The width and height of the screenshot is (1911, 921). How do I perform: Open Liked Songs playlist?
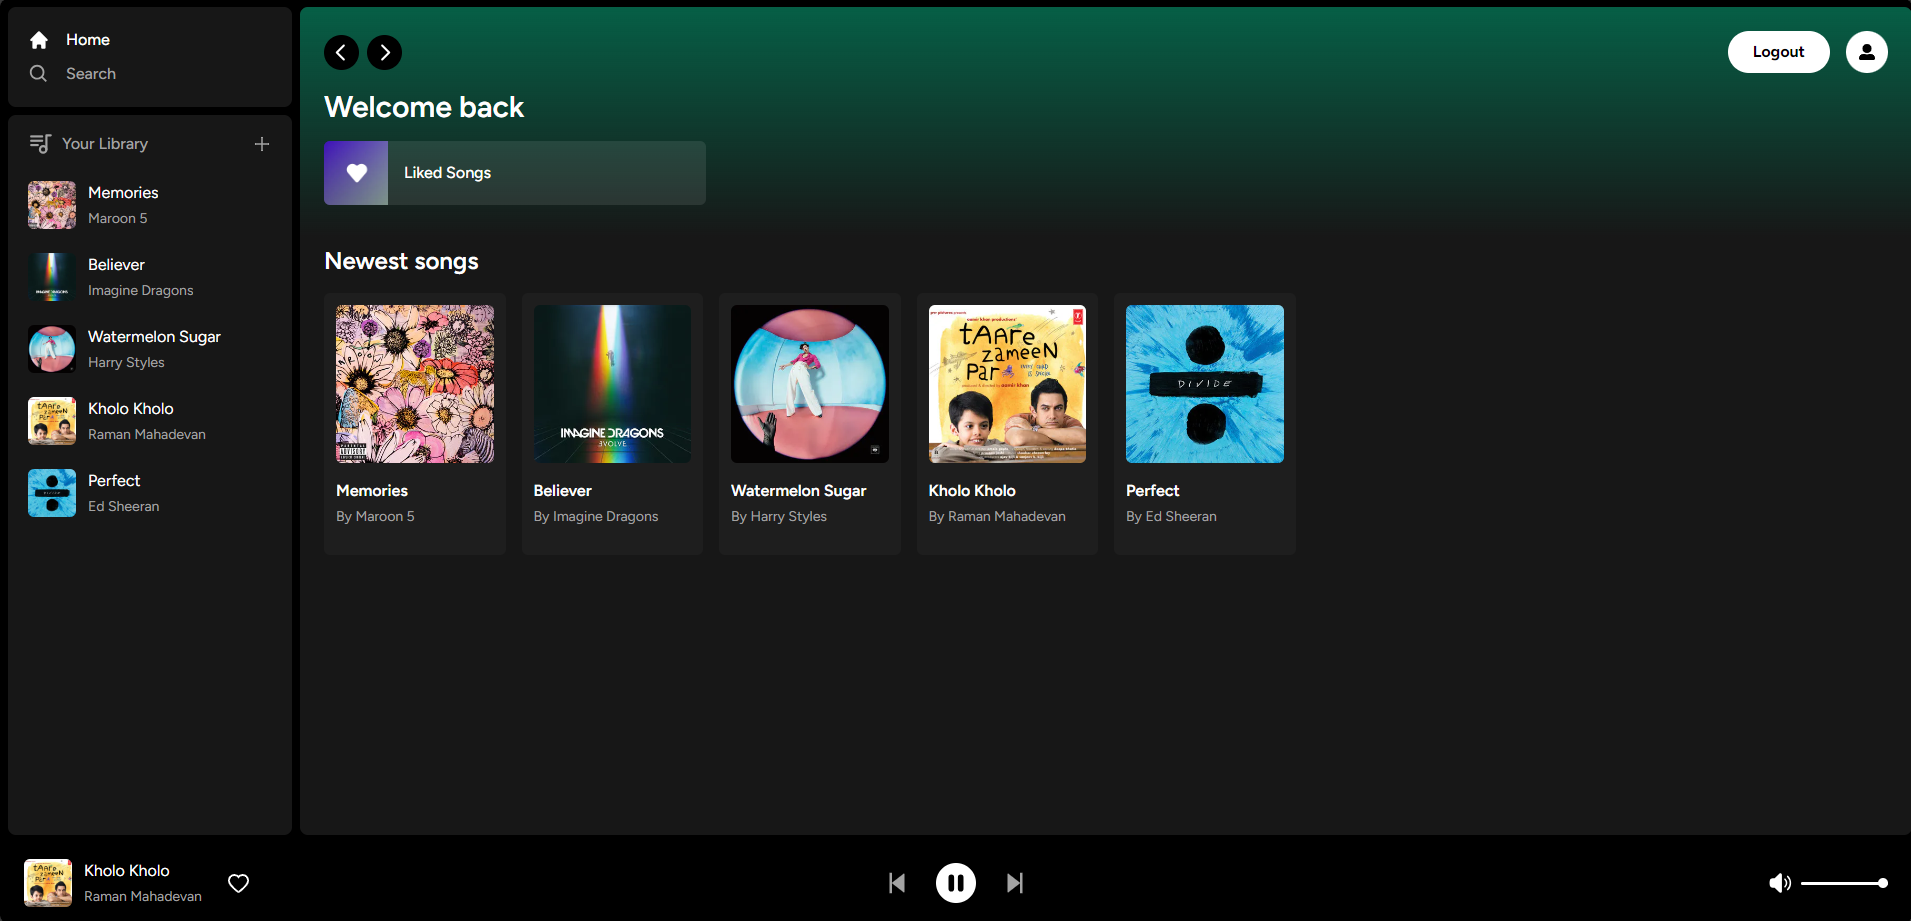tap(515, 173)
